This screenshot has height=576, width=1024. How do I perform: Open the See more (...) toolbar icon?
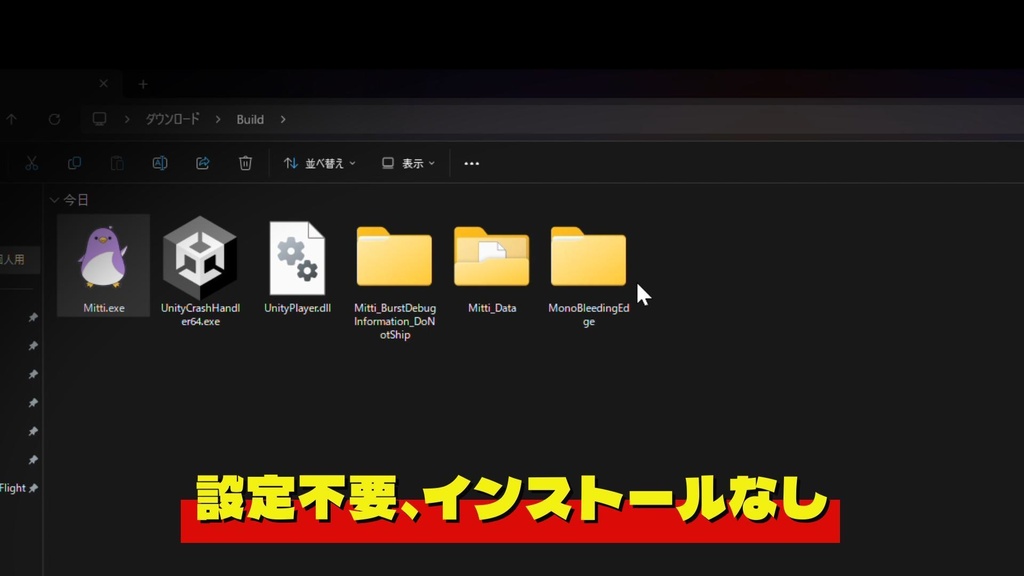tap(471, 163)
